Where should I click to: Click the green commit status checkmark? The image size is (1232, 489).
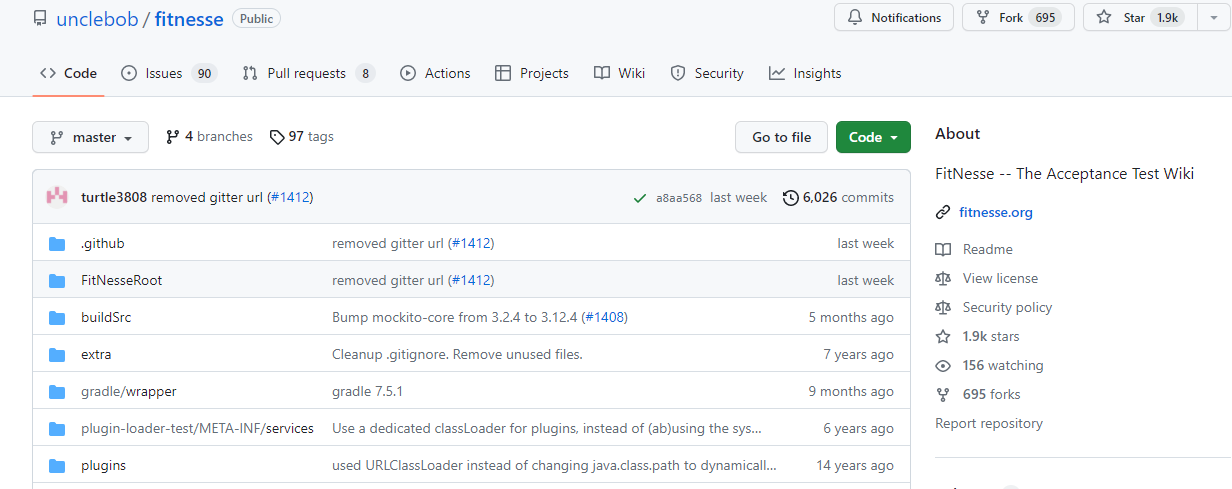point(639,198)
